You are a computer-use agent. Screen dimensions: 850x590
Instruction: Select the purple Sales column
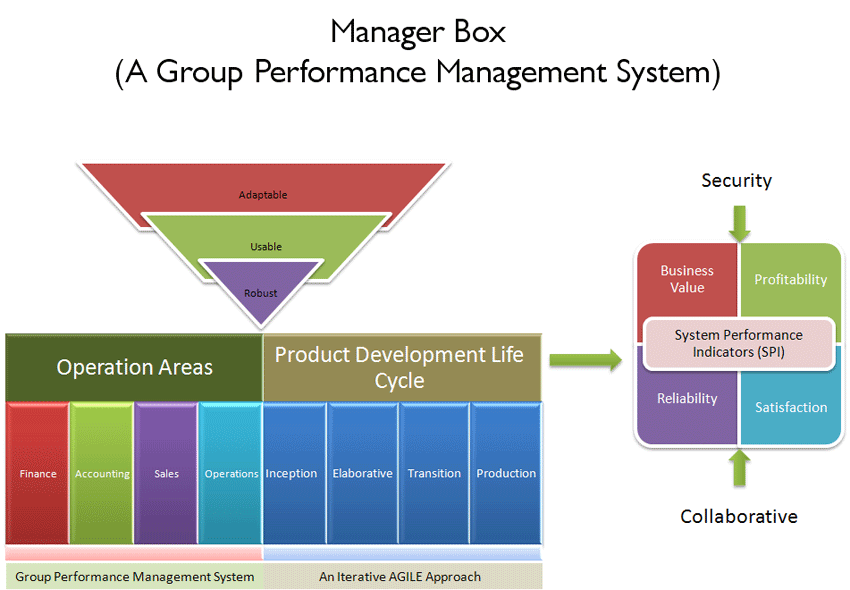point(166,473)
